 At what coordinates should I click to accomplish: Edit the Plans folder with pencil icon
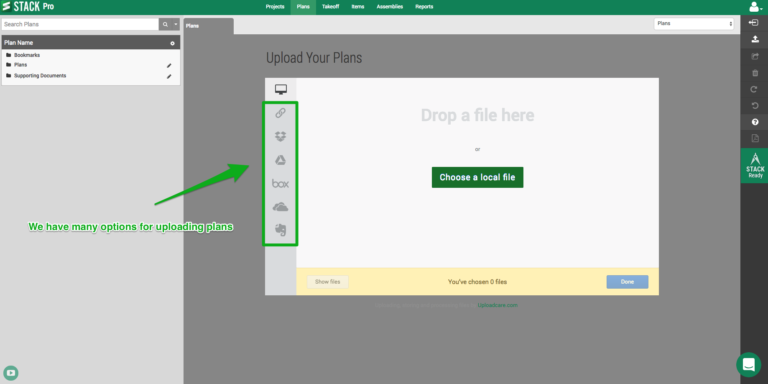click(169, 65)
